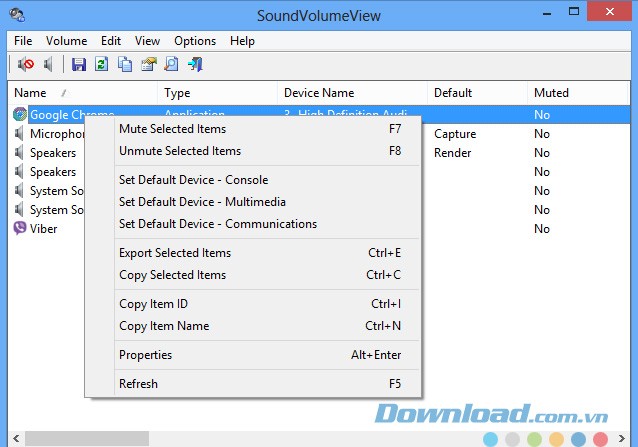Open the Volume menu in menu bar
The image size is (638, 447).
click(66, 41)
